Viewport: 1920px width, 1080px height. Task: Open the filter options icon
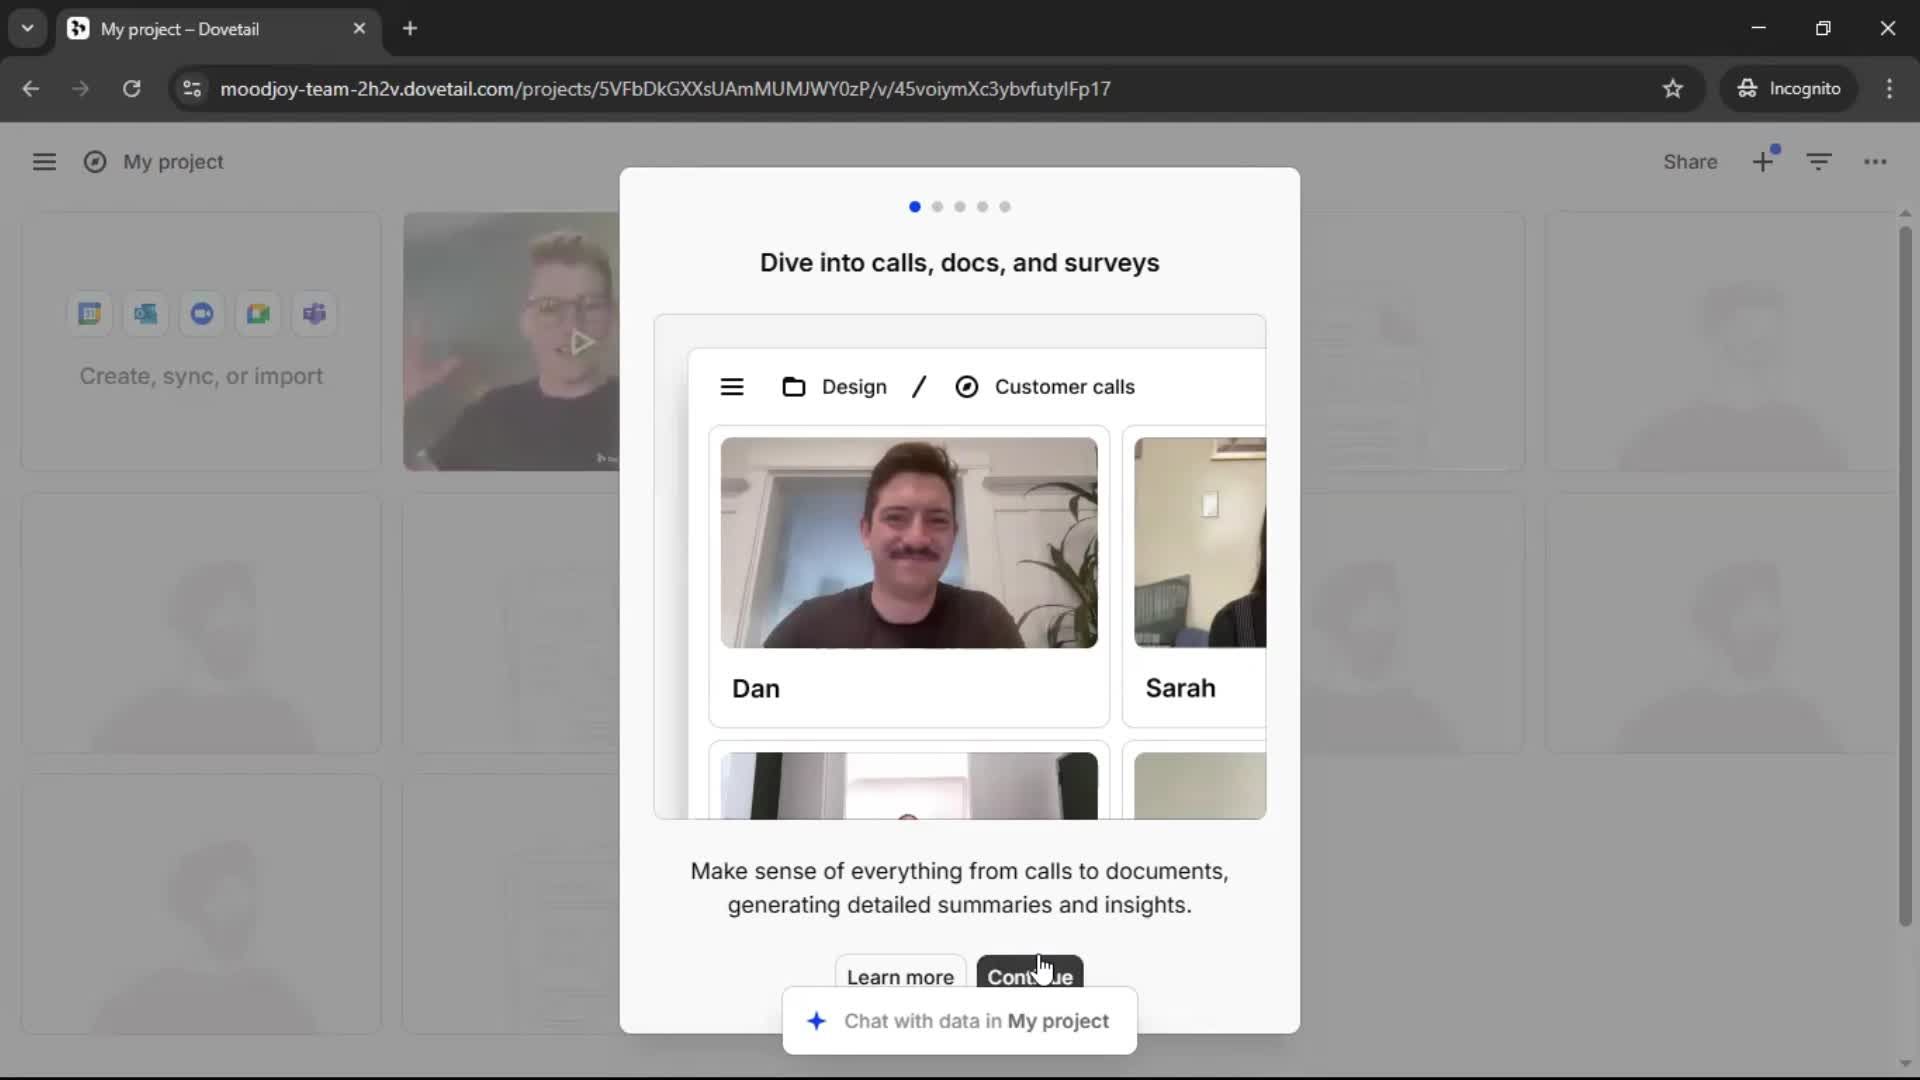tap(1819, 162)
